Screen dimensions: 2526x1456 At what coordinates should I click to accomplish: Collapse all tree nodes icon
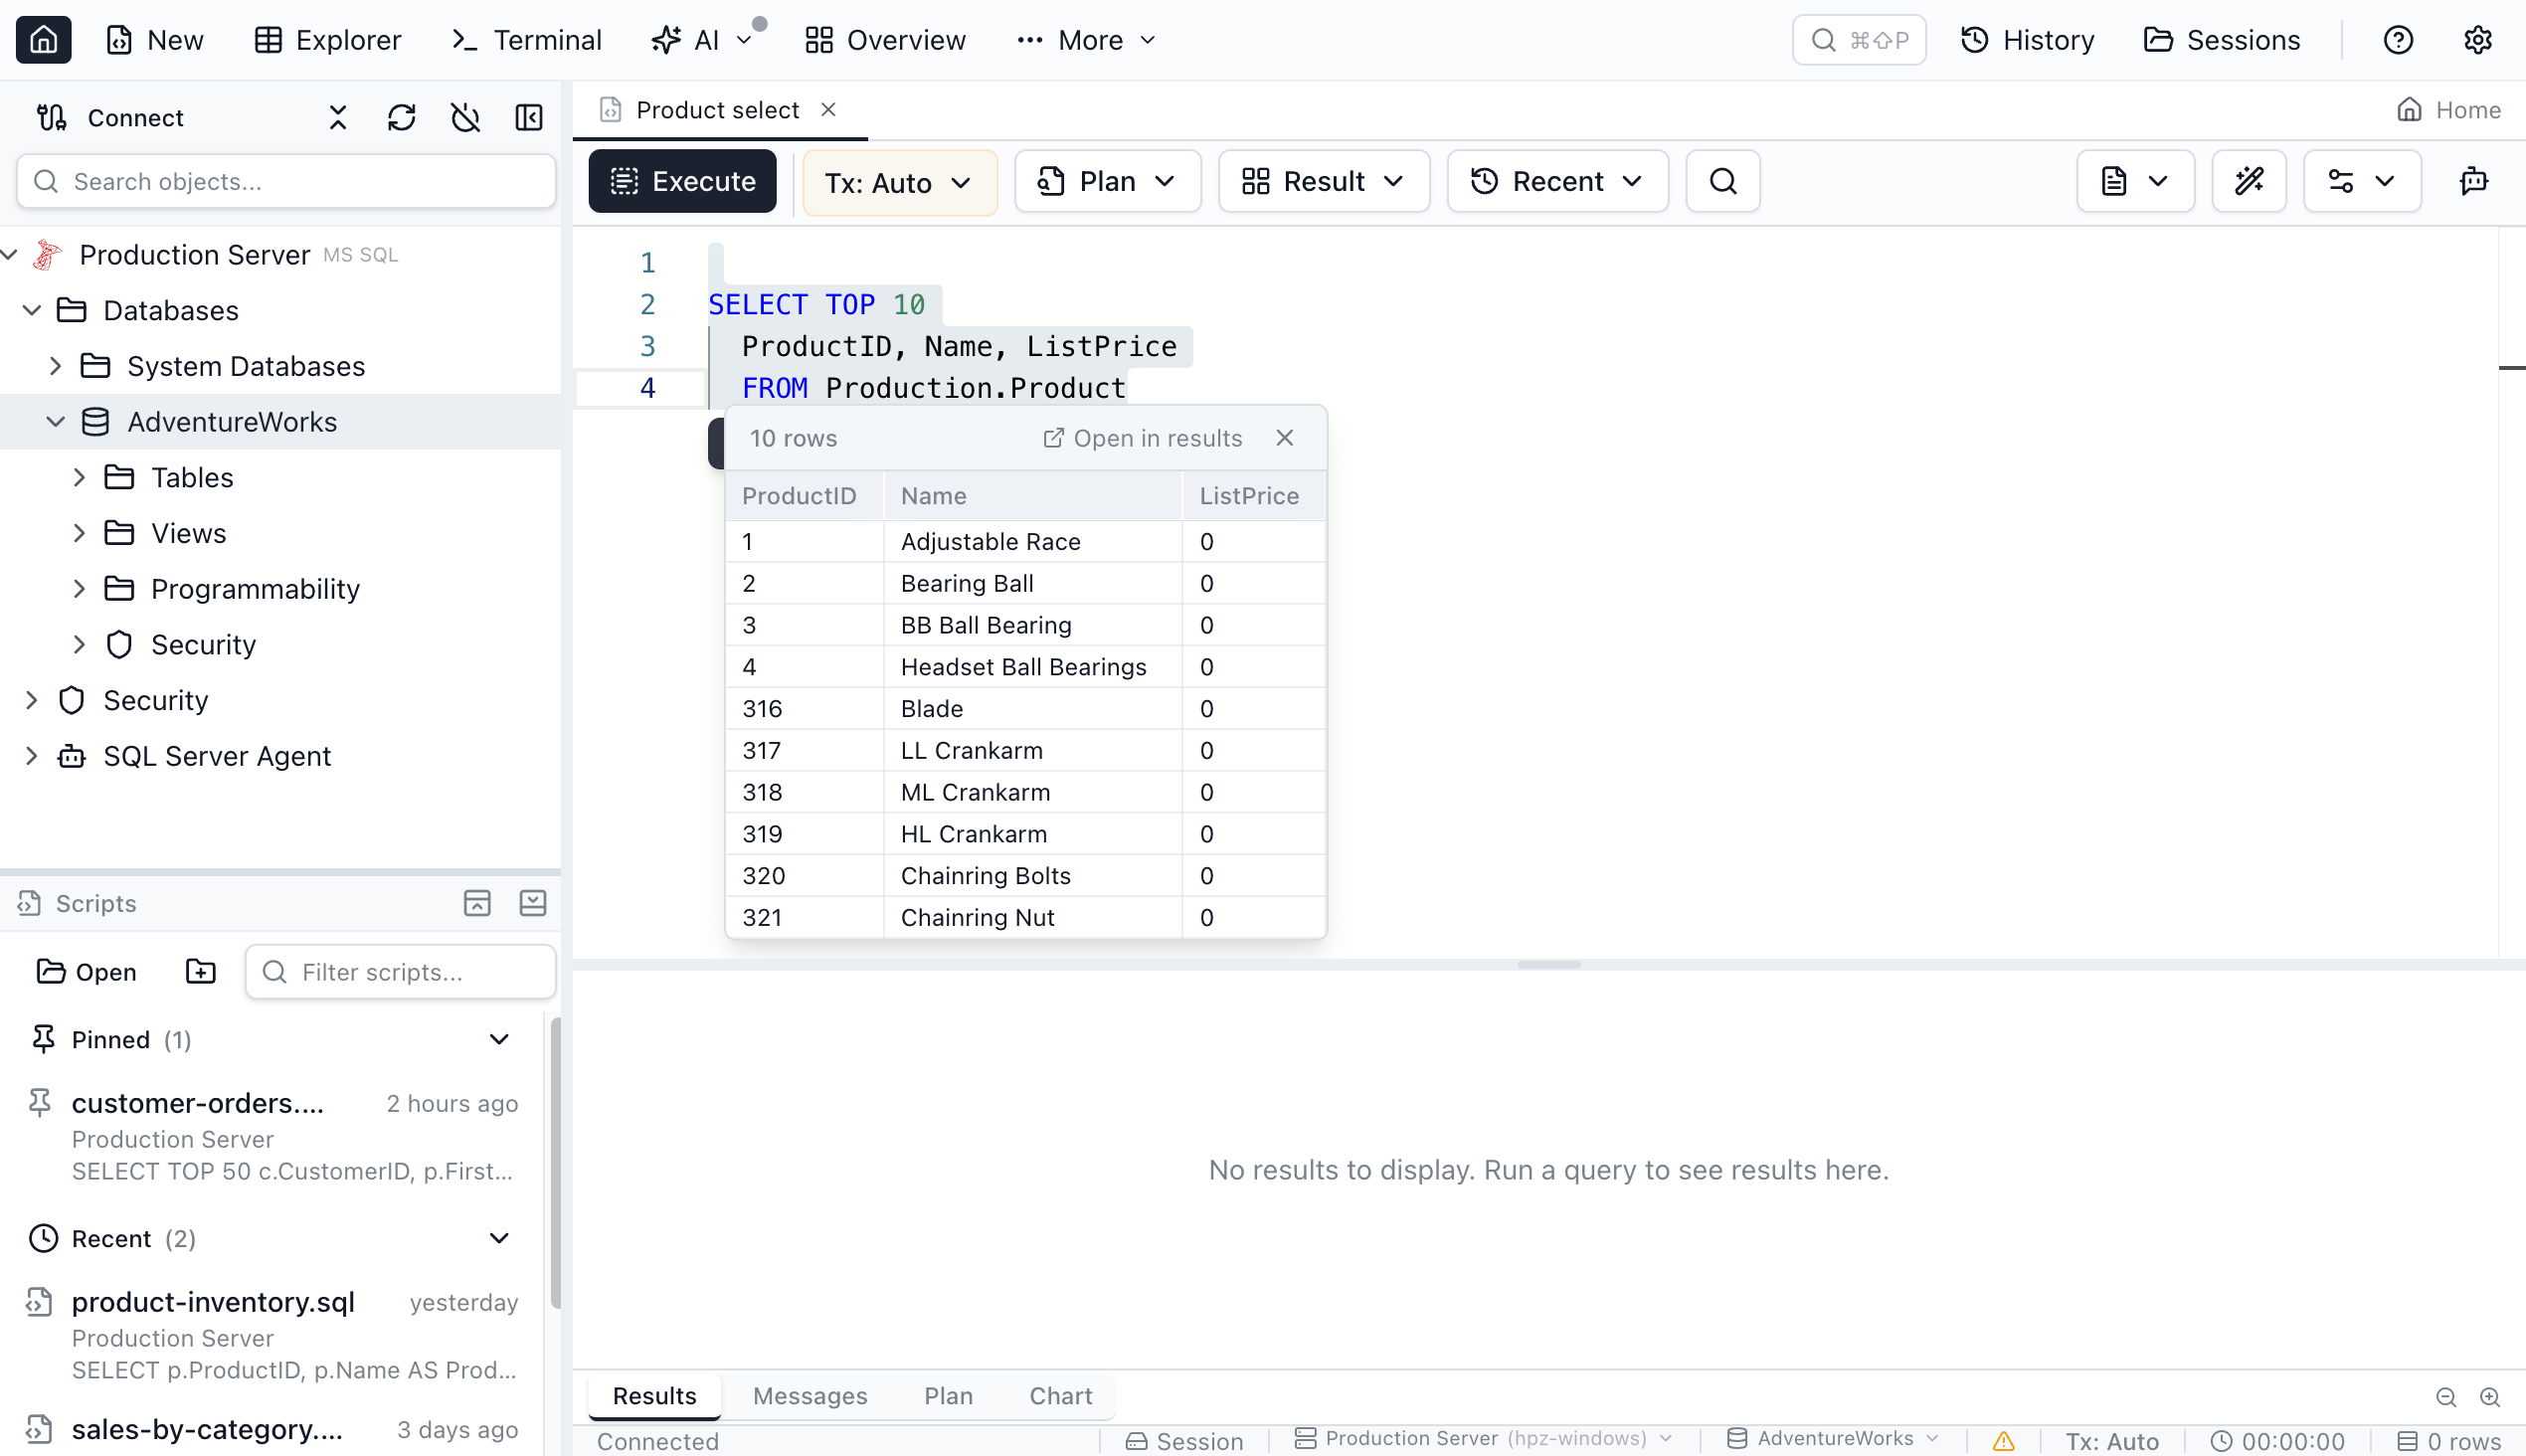click(x=338, y=118)
